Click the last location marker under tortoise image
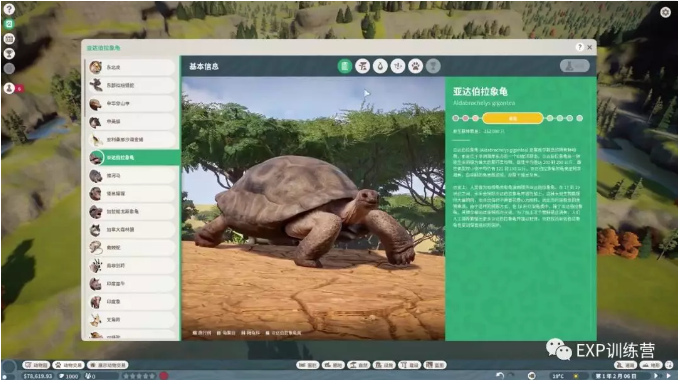The image size is (678, 380). (x=283, y=333)
